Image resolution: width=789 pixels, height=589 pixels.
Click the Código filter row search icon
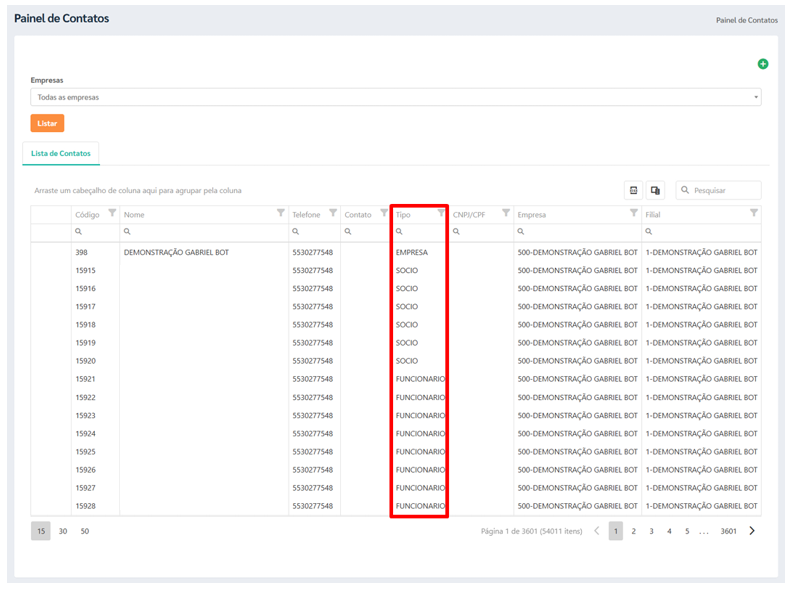(x=78, y=231)
